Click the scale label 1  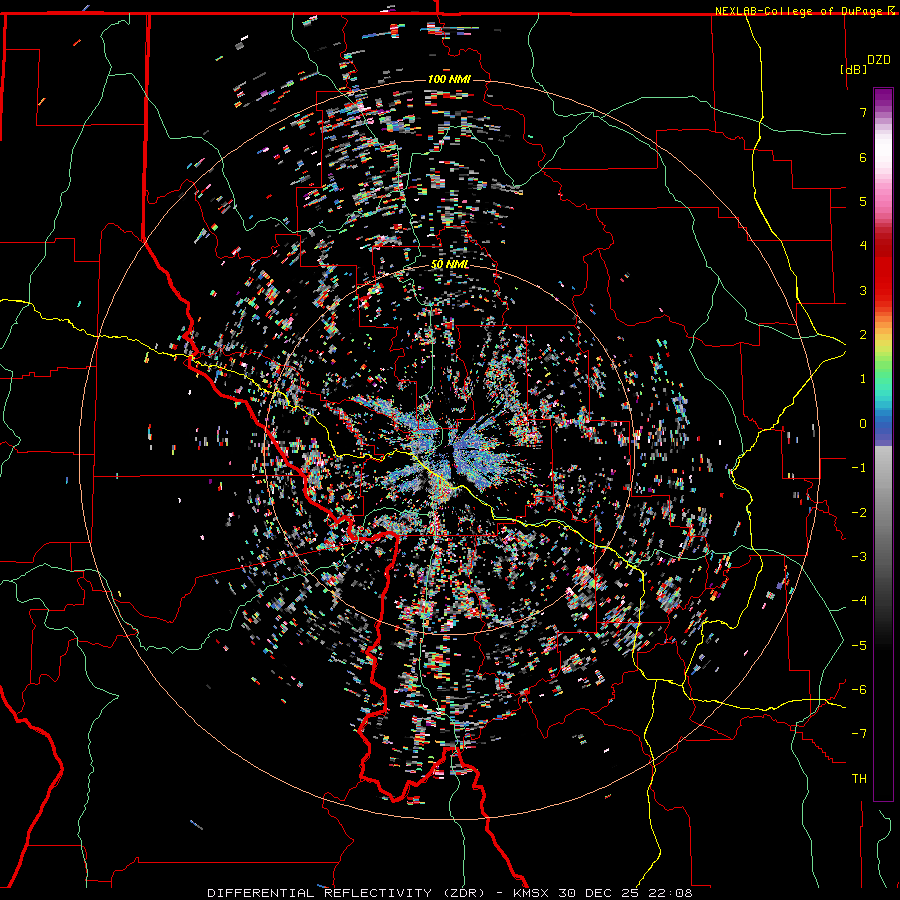coord(863,379)
